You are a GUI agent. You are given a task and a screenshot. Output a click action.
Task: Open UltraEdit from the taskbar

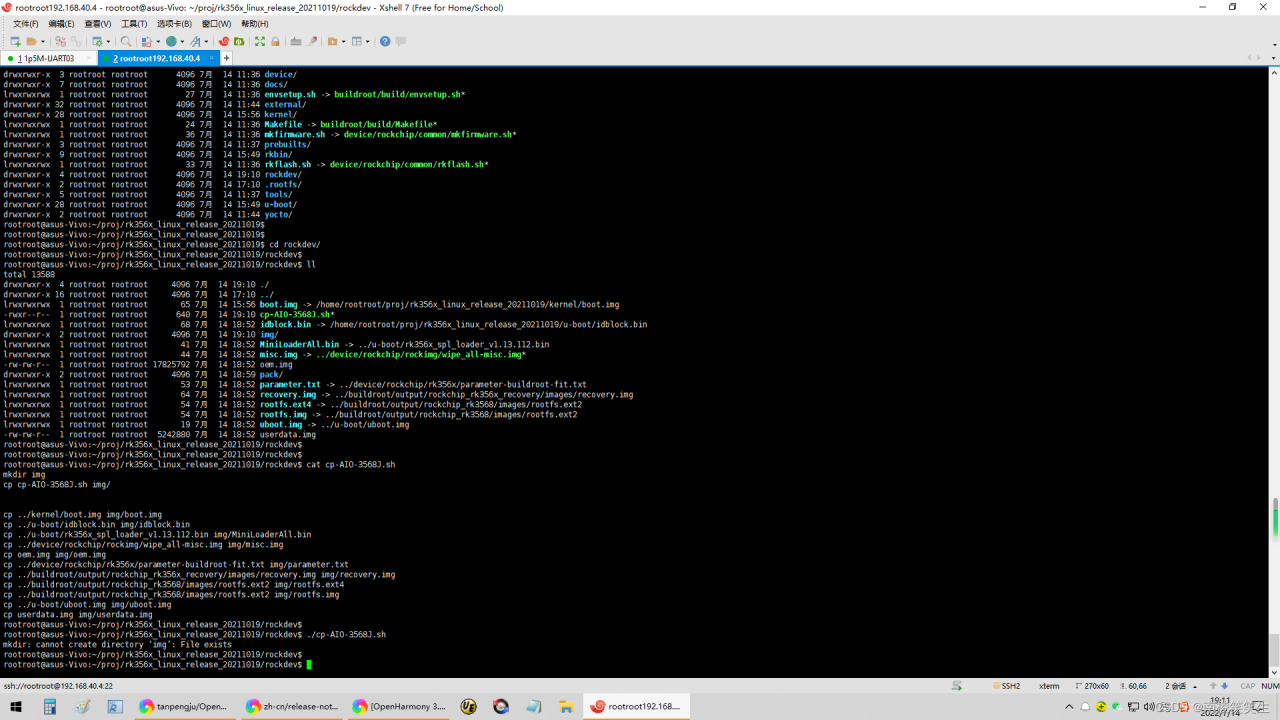(x=469, y=706)
